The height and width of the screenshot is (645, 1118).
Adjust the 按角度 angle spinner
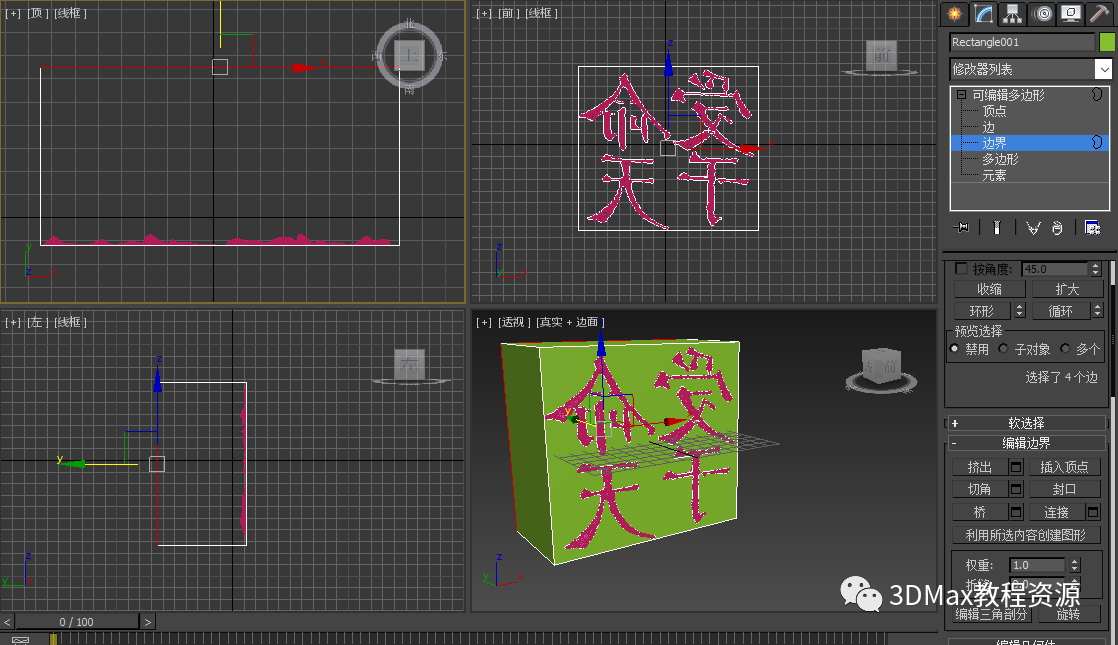click(1095, 269)
